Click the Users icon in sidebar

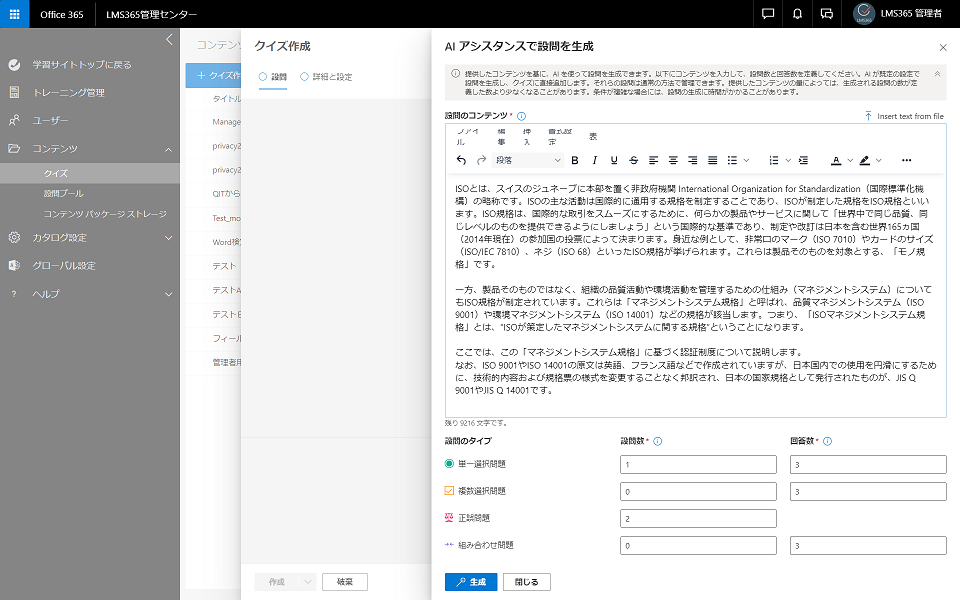click(14, 121)
